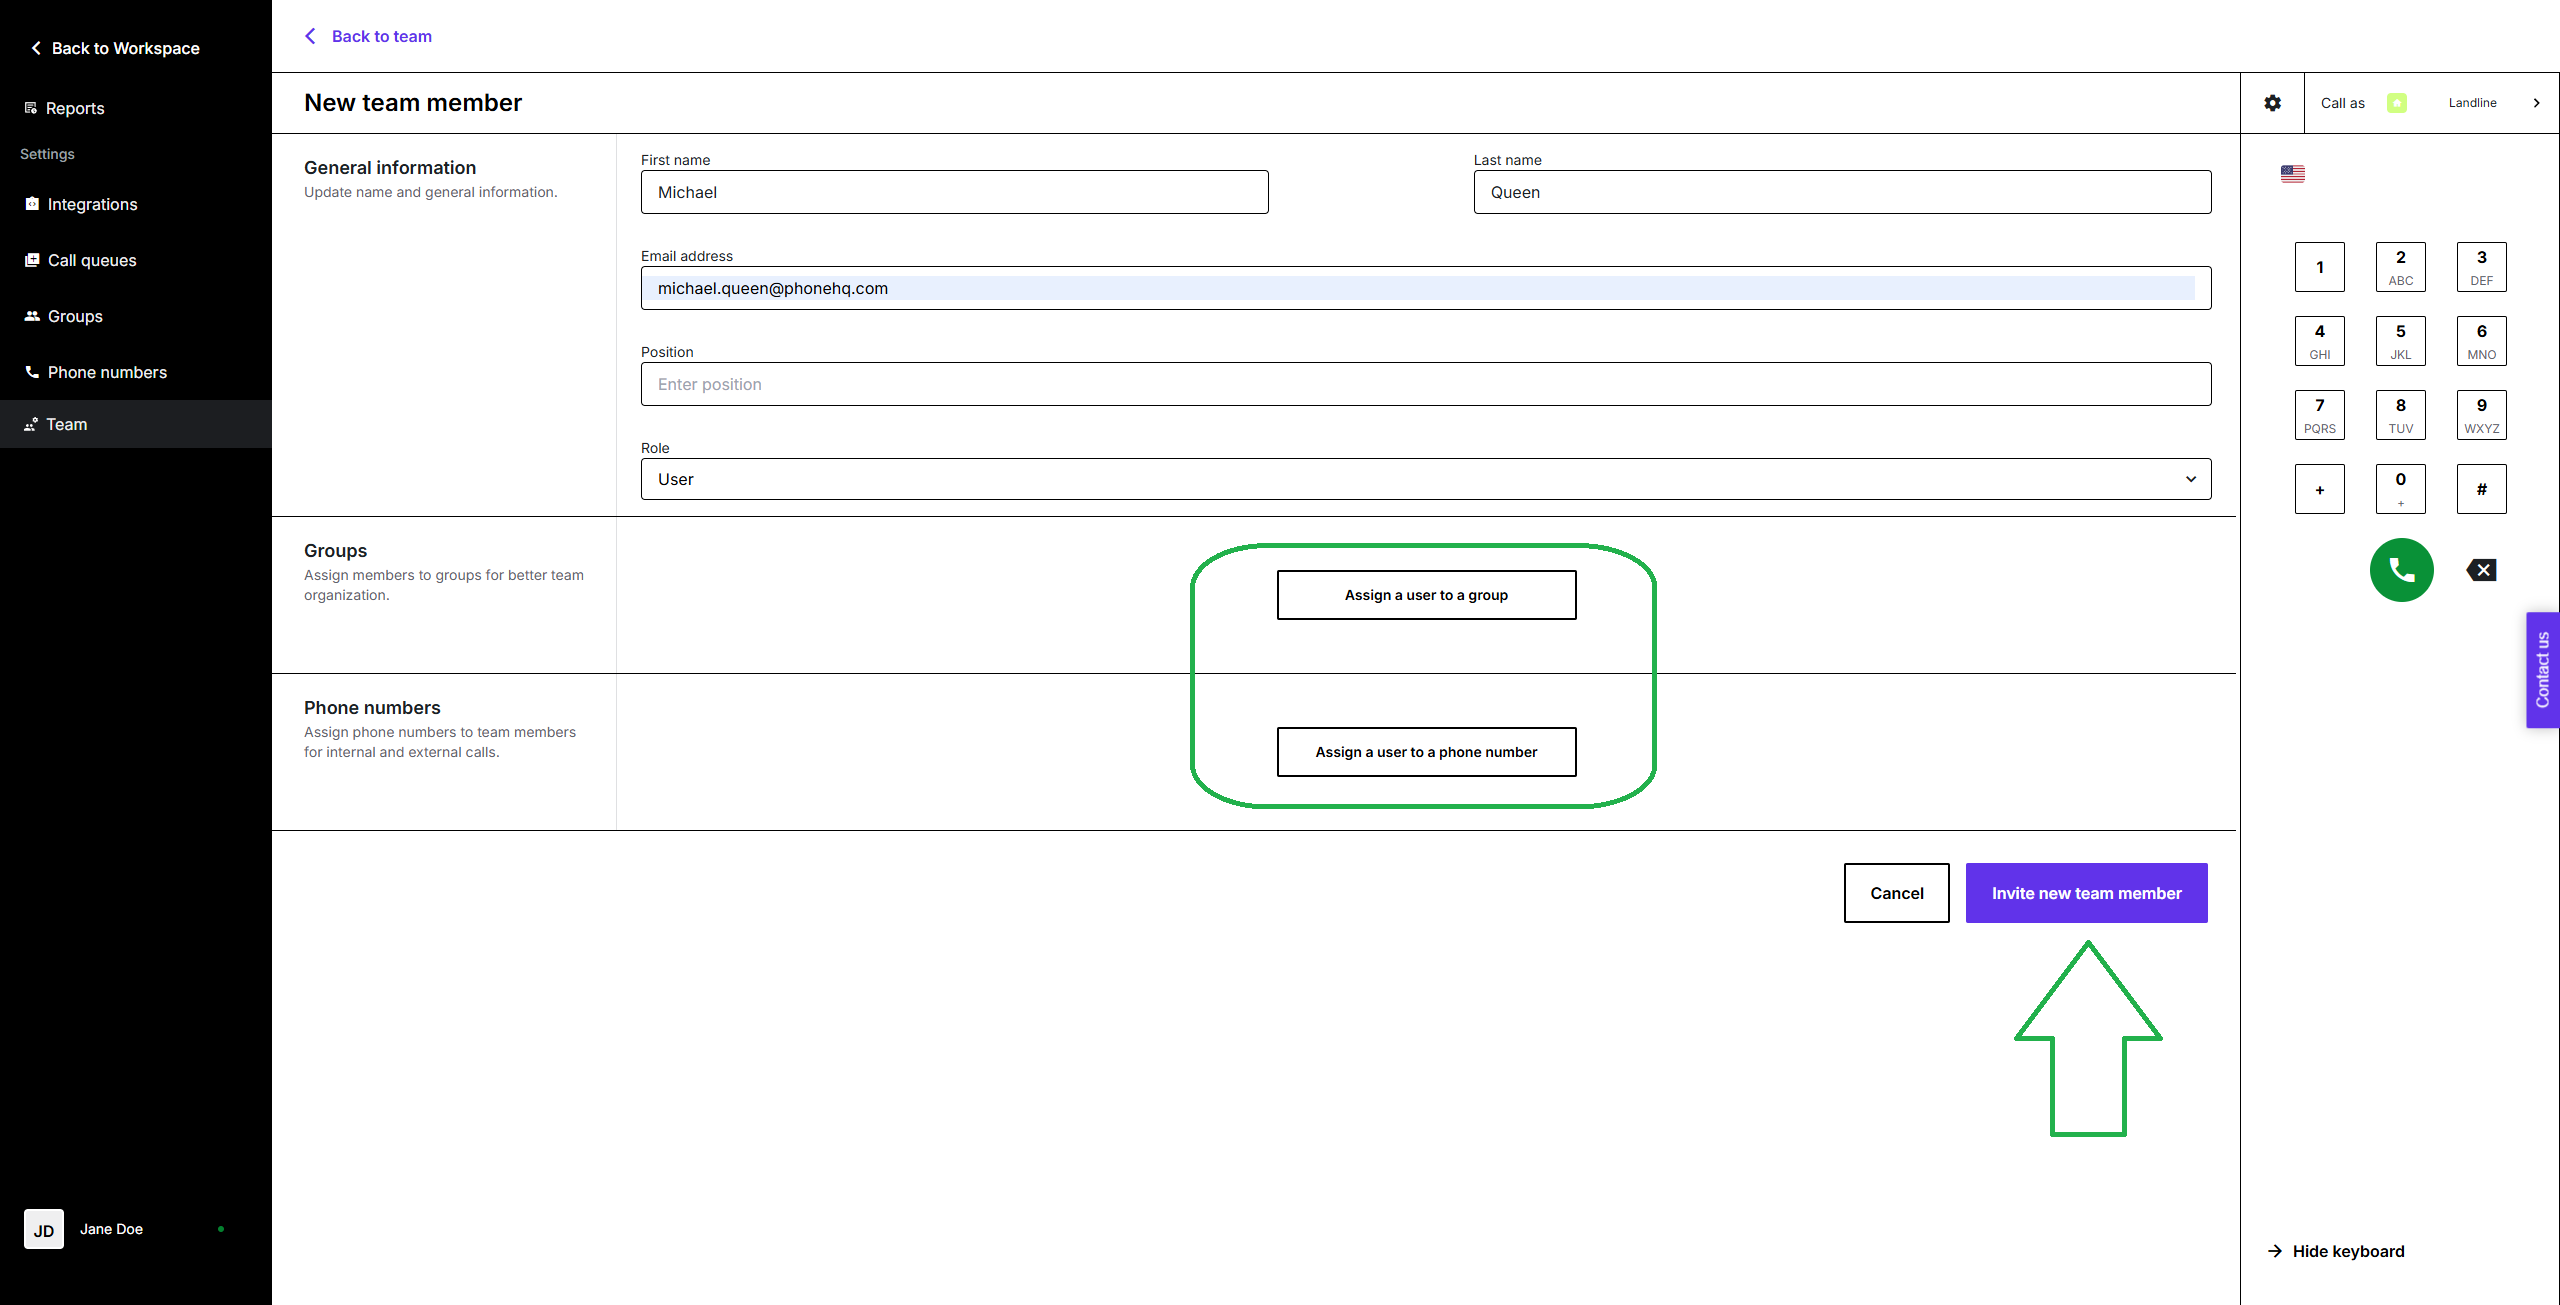Select the US flag country icon

tap(2292, 174)
